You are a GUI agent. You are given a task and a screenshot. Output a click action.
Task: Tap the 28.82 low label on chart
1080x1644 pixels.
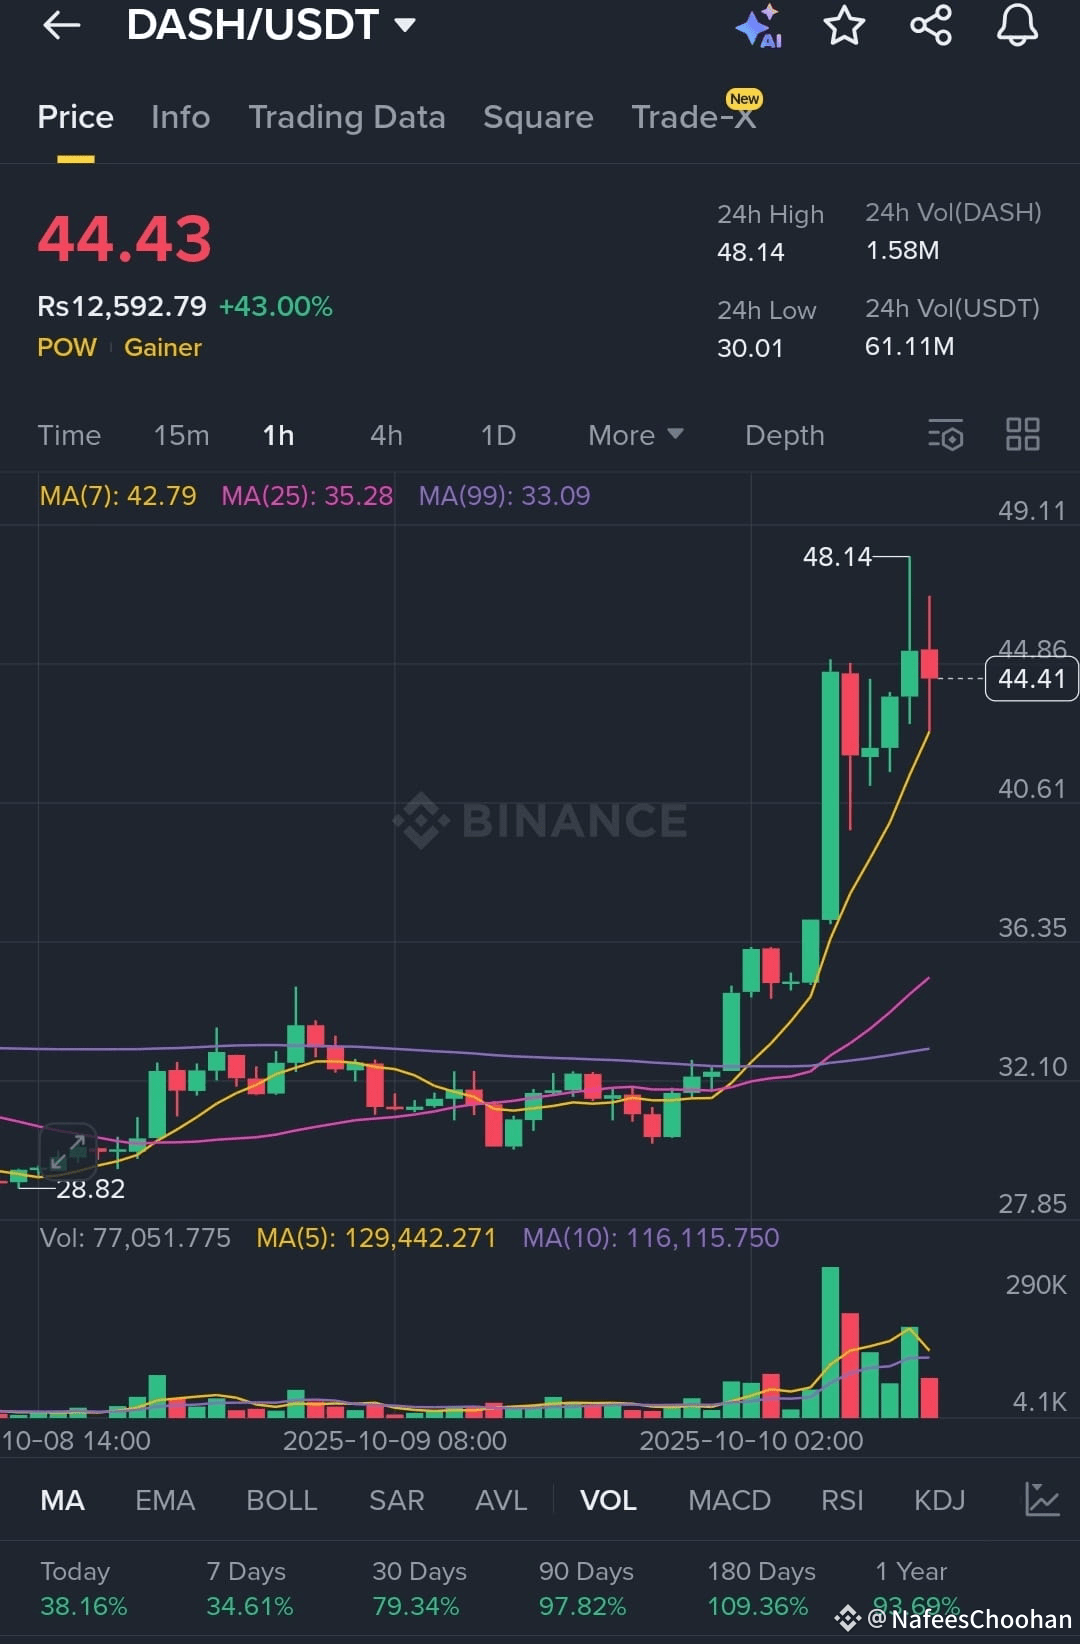90,1189
